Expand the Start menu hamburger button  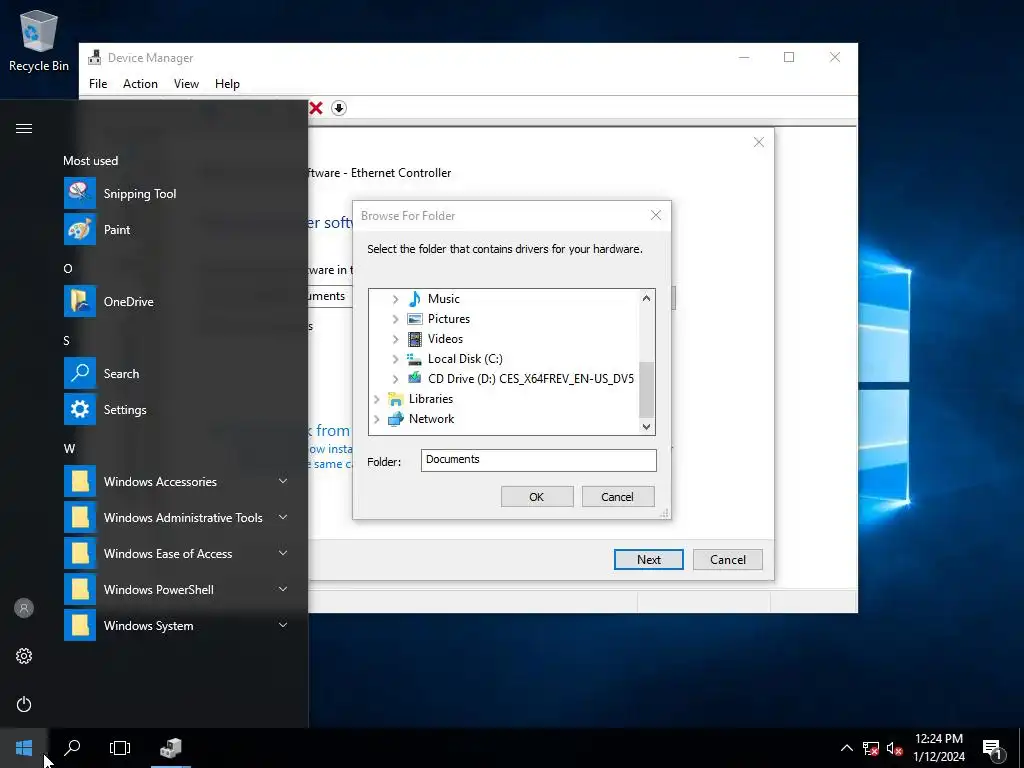coord(24,129)
